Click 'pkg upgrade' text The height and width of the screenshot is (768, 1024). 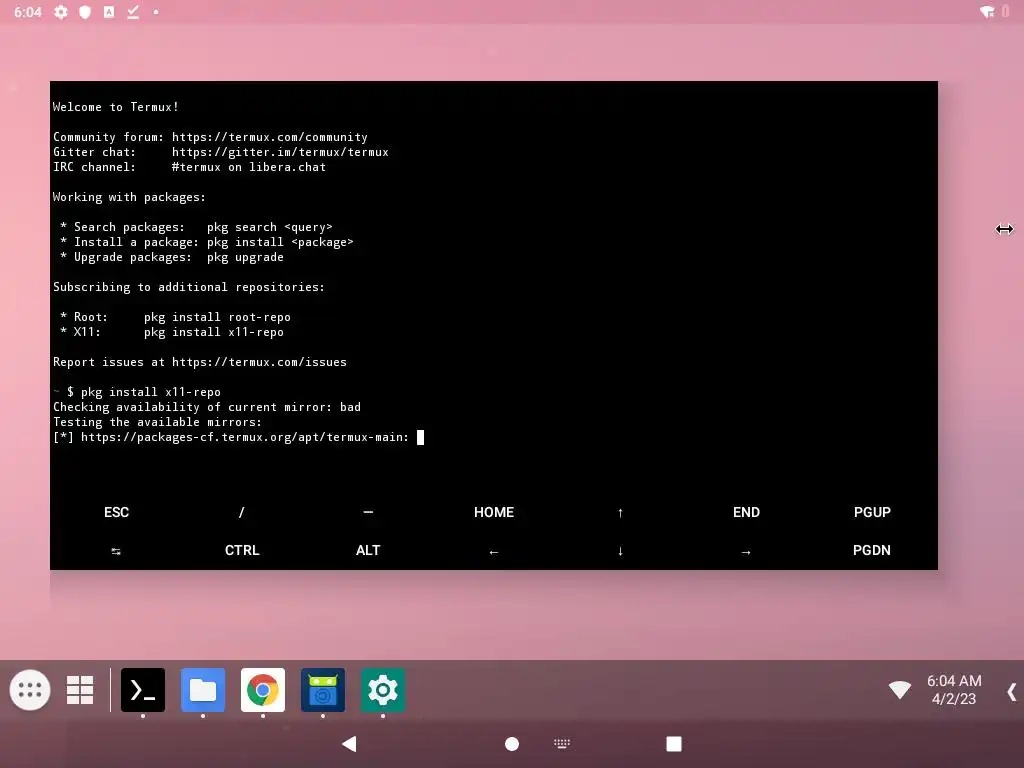coord(246,257)
